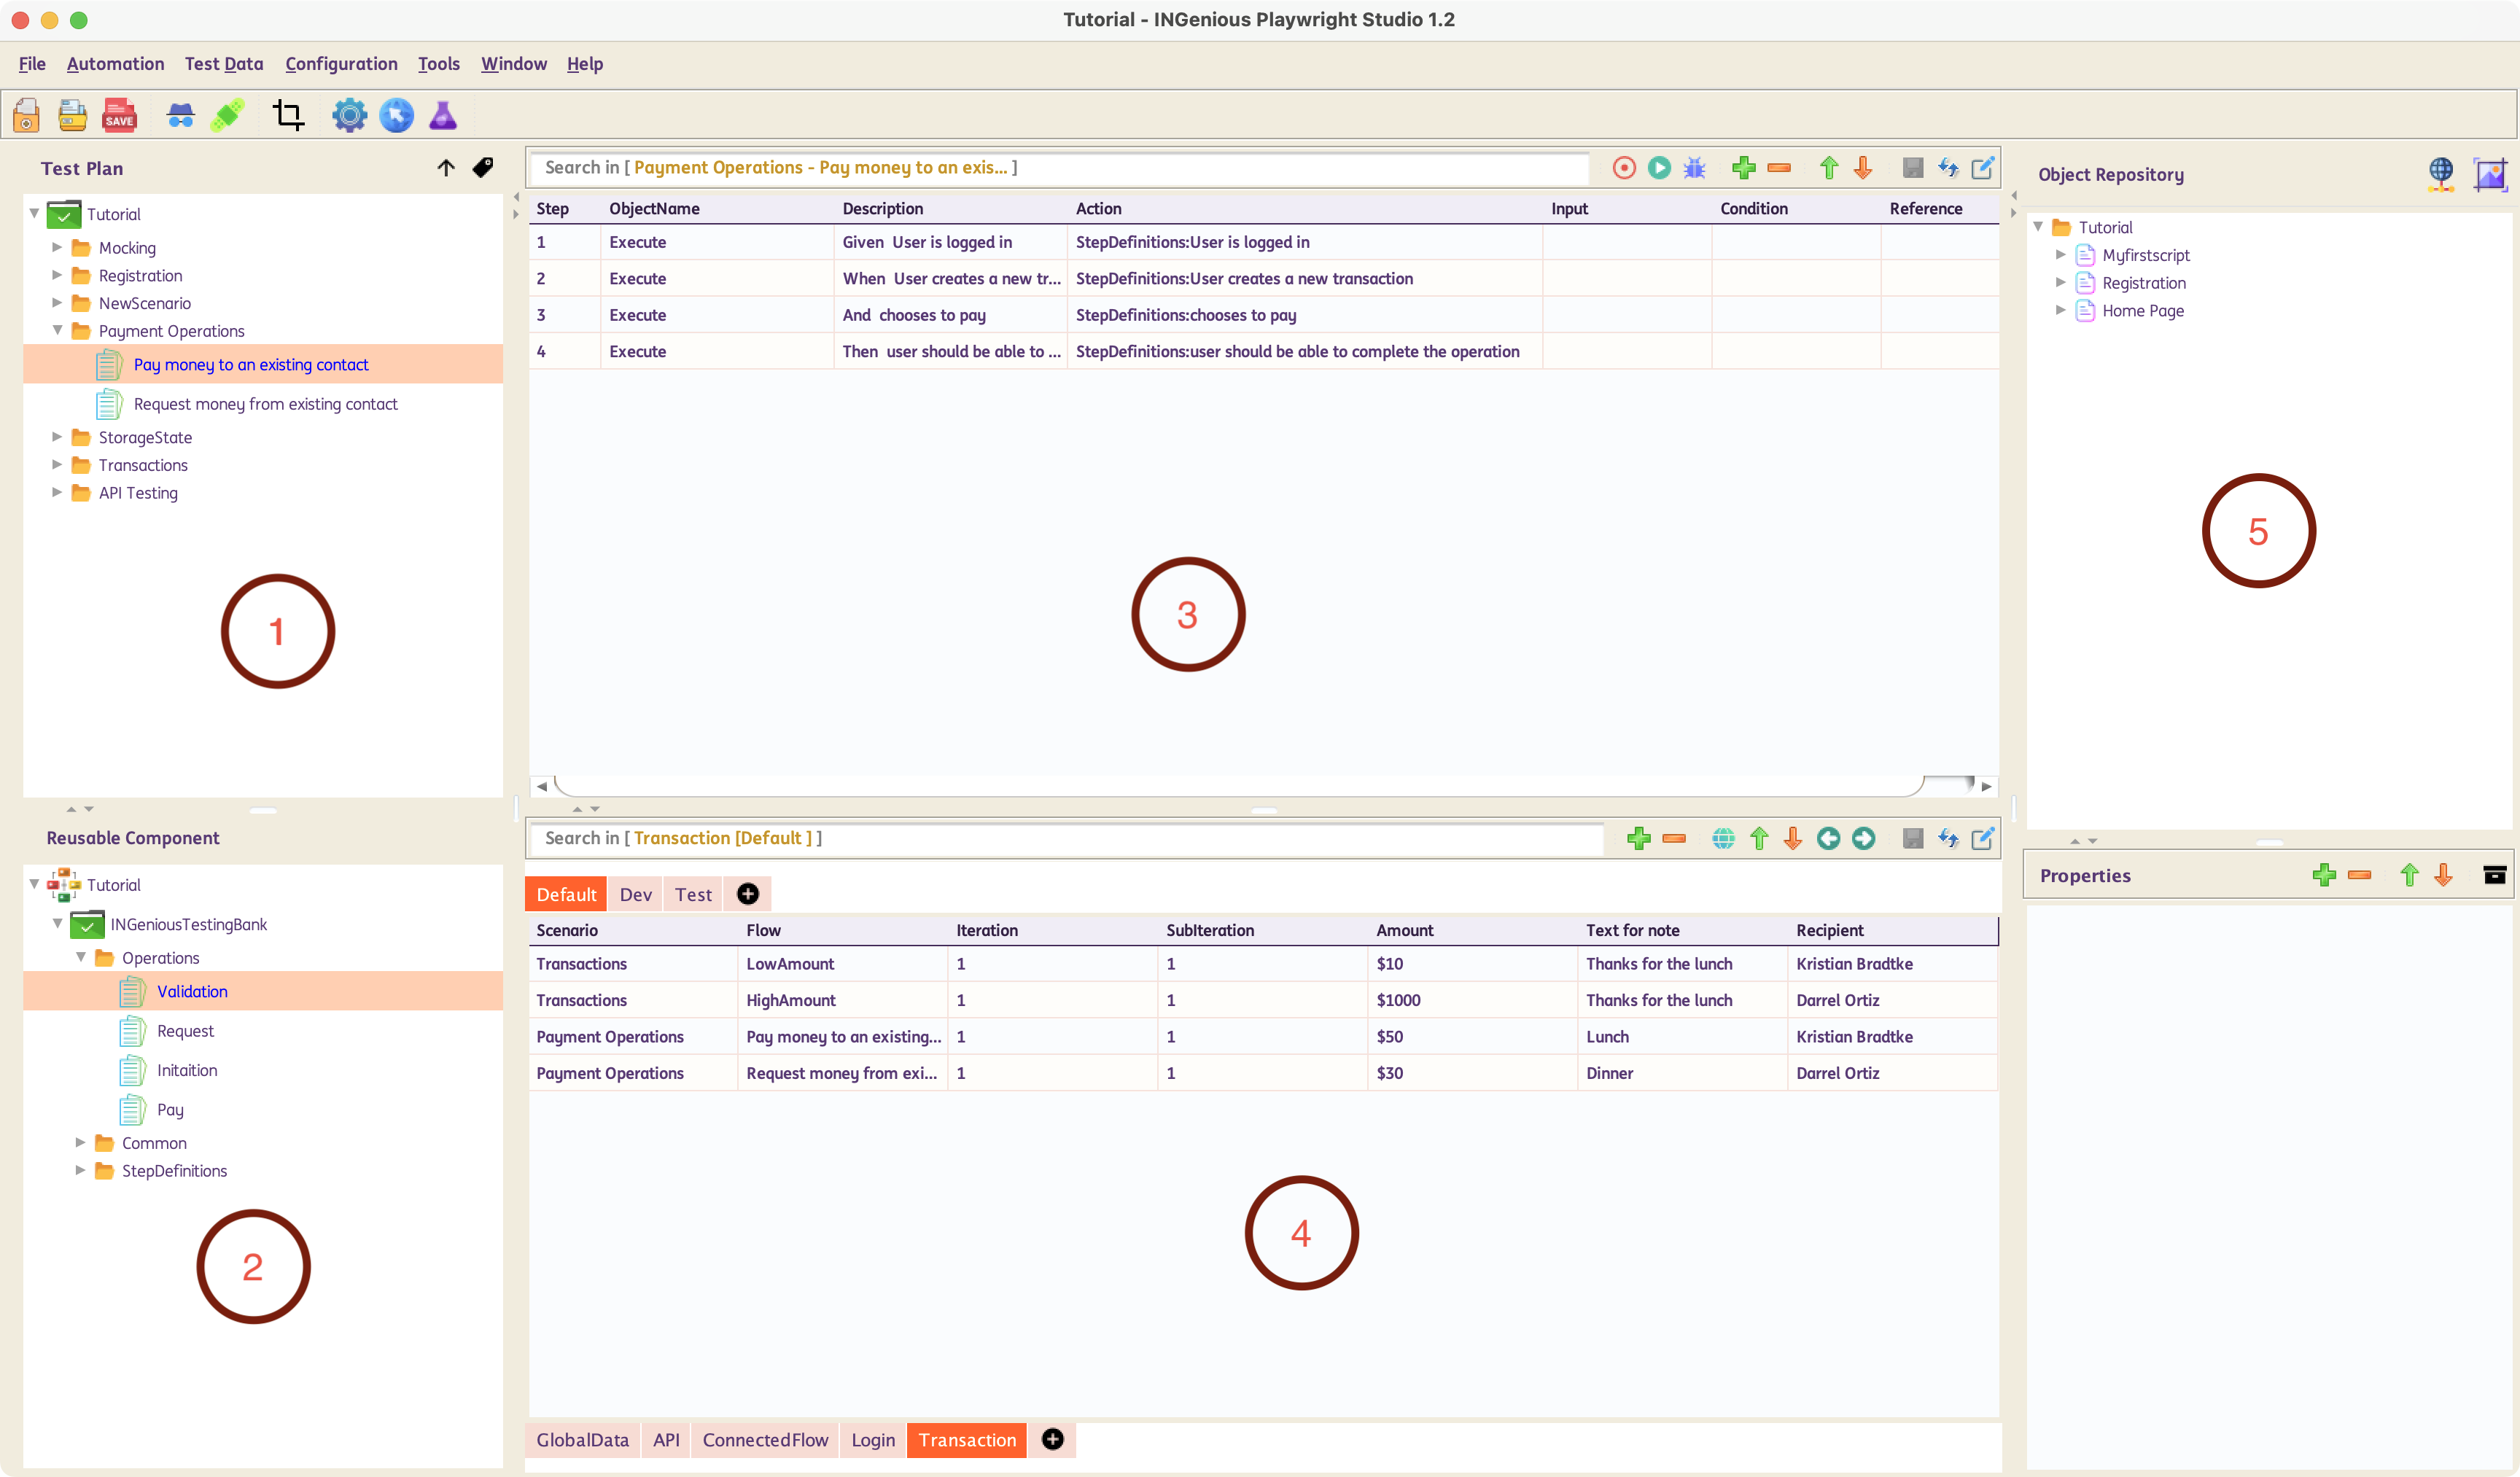Open the Test Data menu
The height and width of the screenshot is (1477, 2520).
[x=224, y=64]
